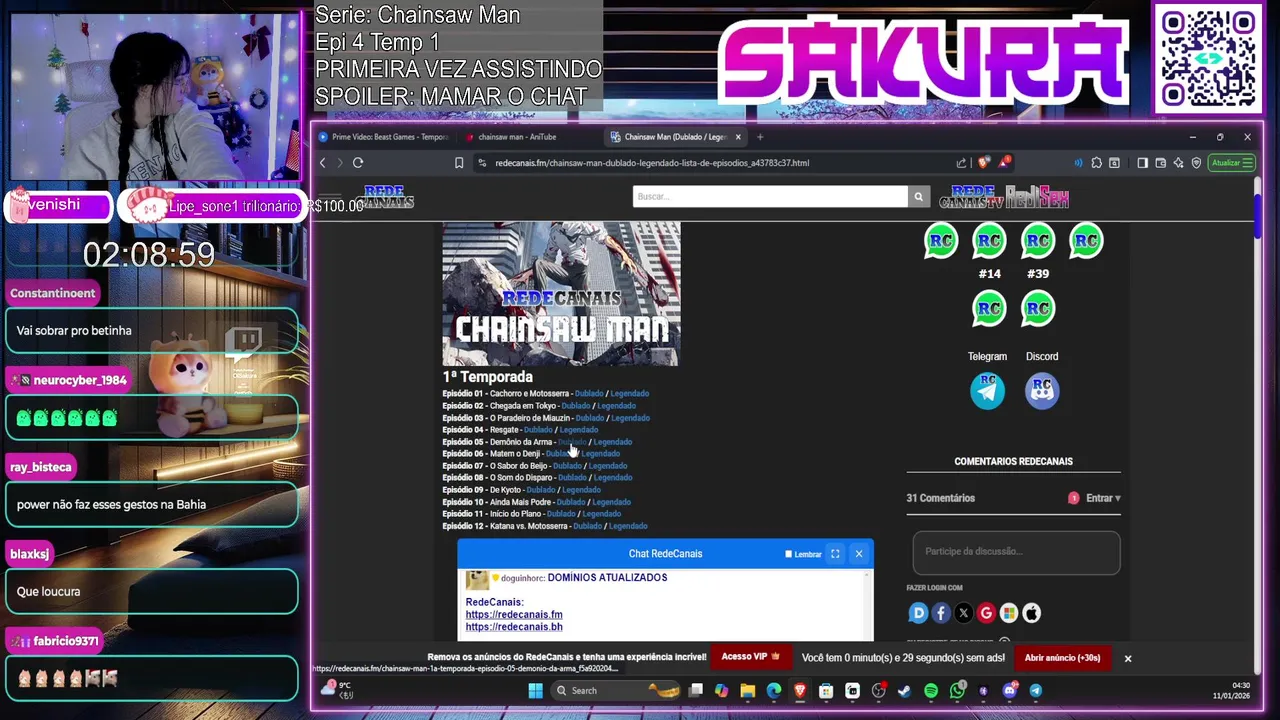Click the magnifier search button next to Buscar

click(918, 196)
